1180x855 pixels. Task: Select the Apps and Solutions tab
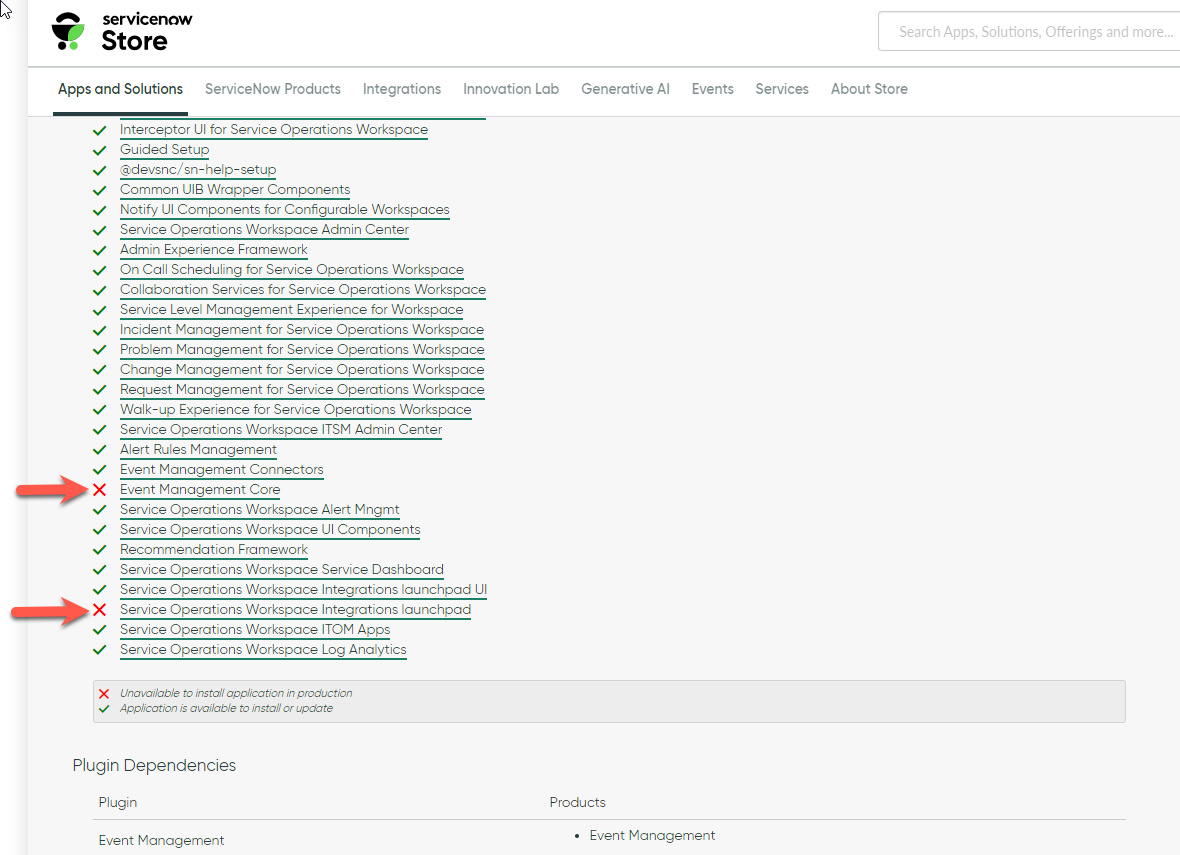click(x=120, y=89)
